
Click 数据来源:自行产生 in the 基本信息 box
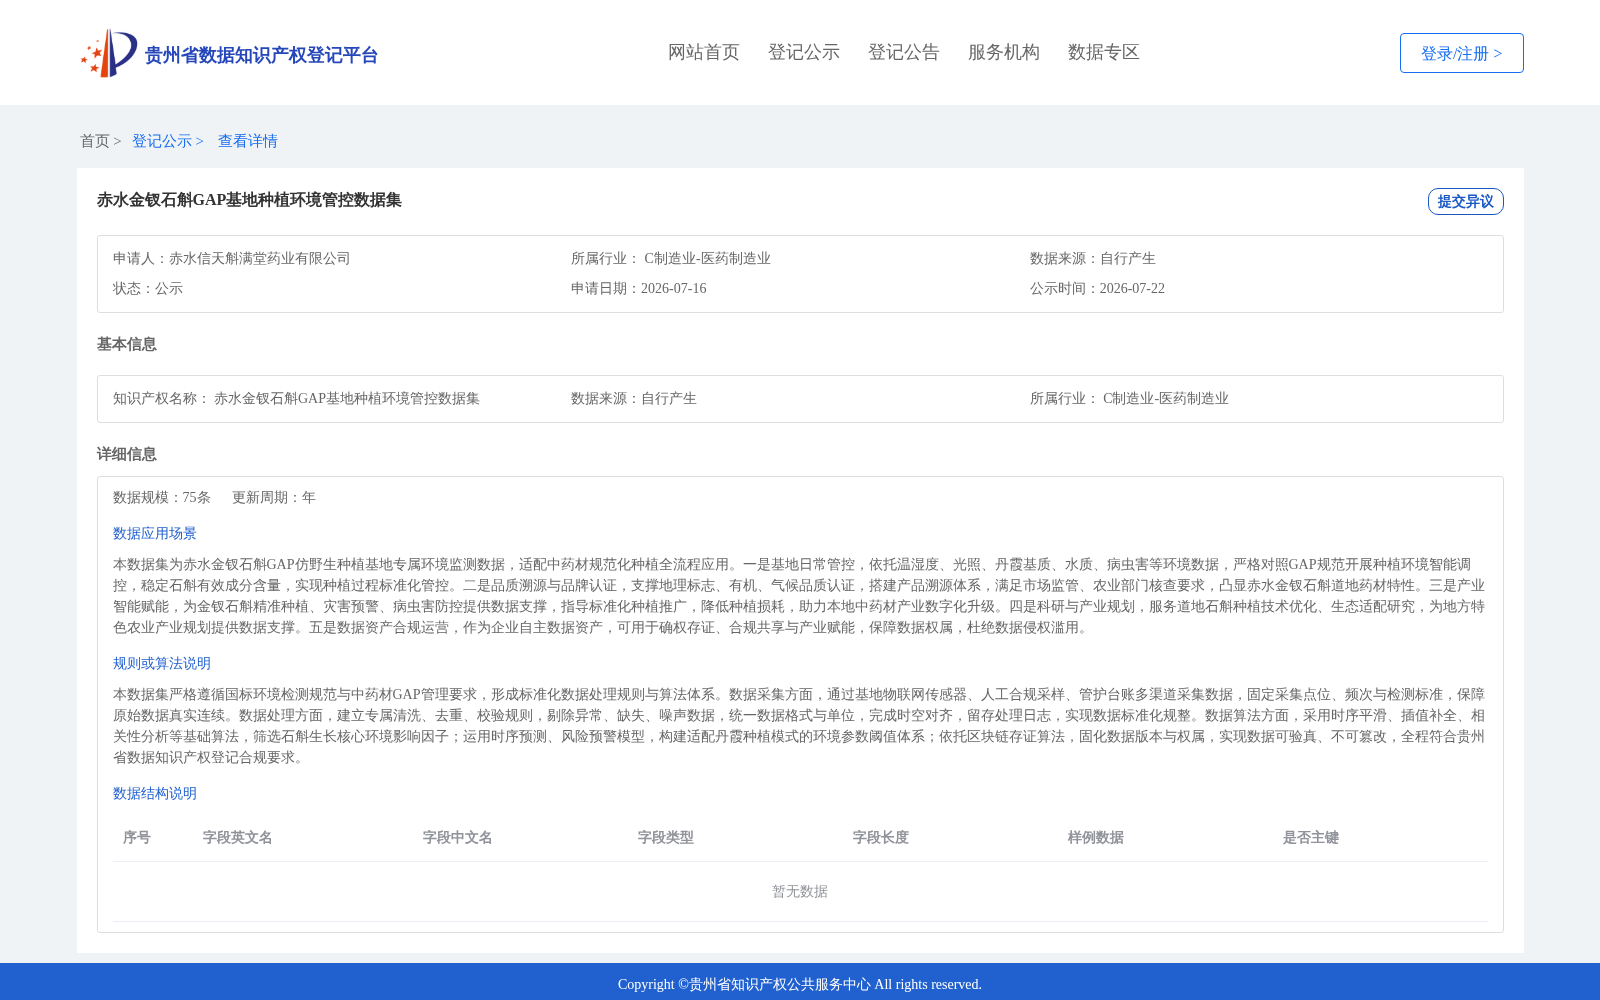click(634, 398)
